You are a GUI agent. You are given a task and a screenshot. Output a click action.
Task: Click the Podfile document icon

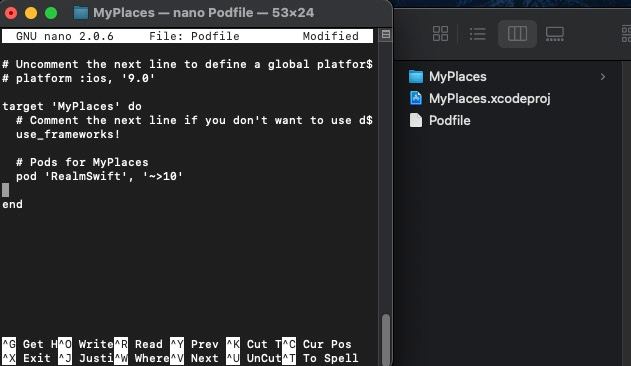(x=416, y=120)
